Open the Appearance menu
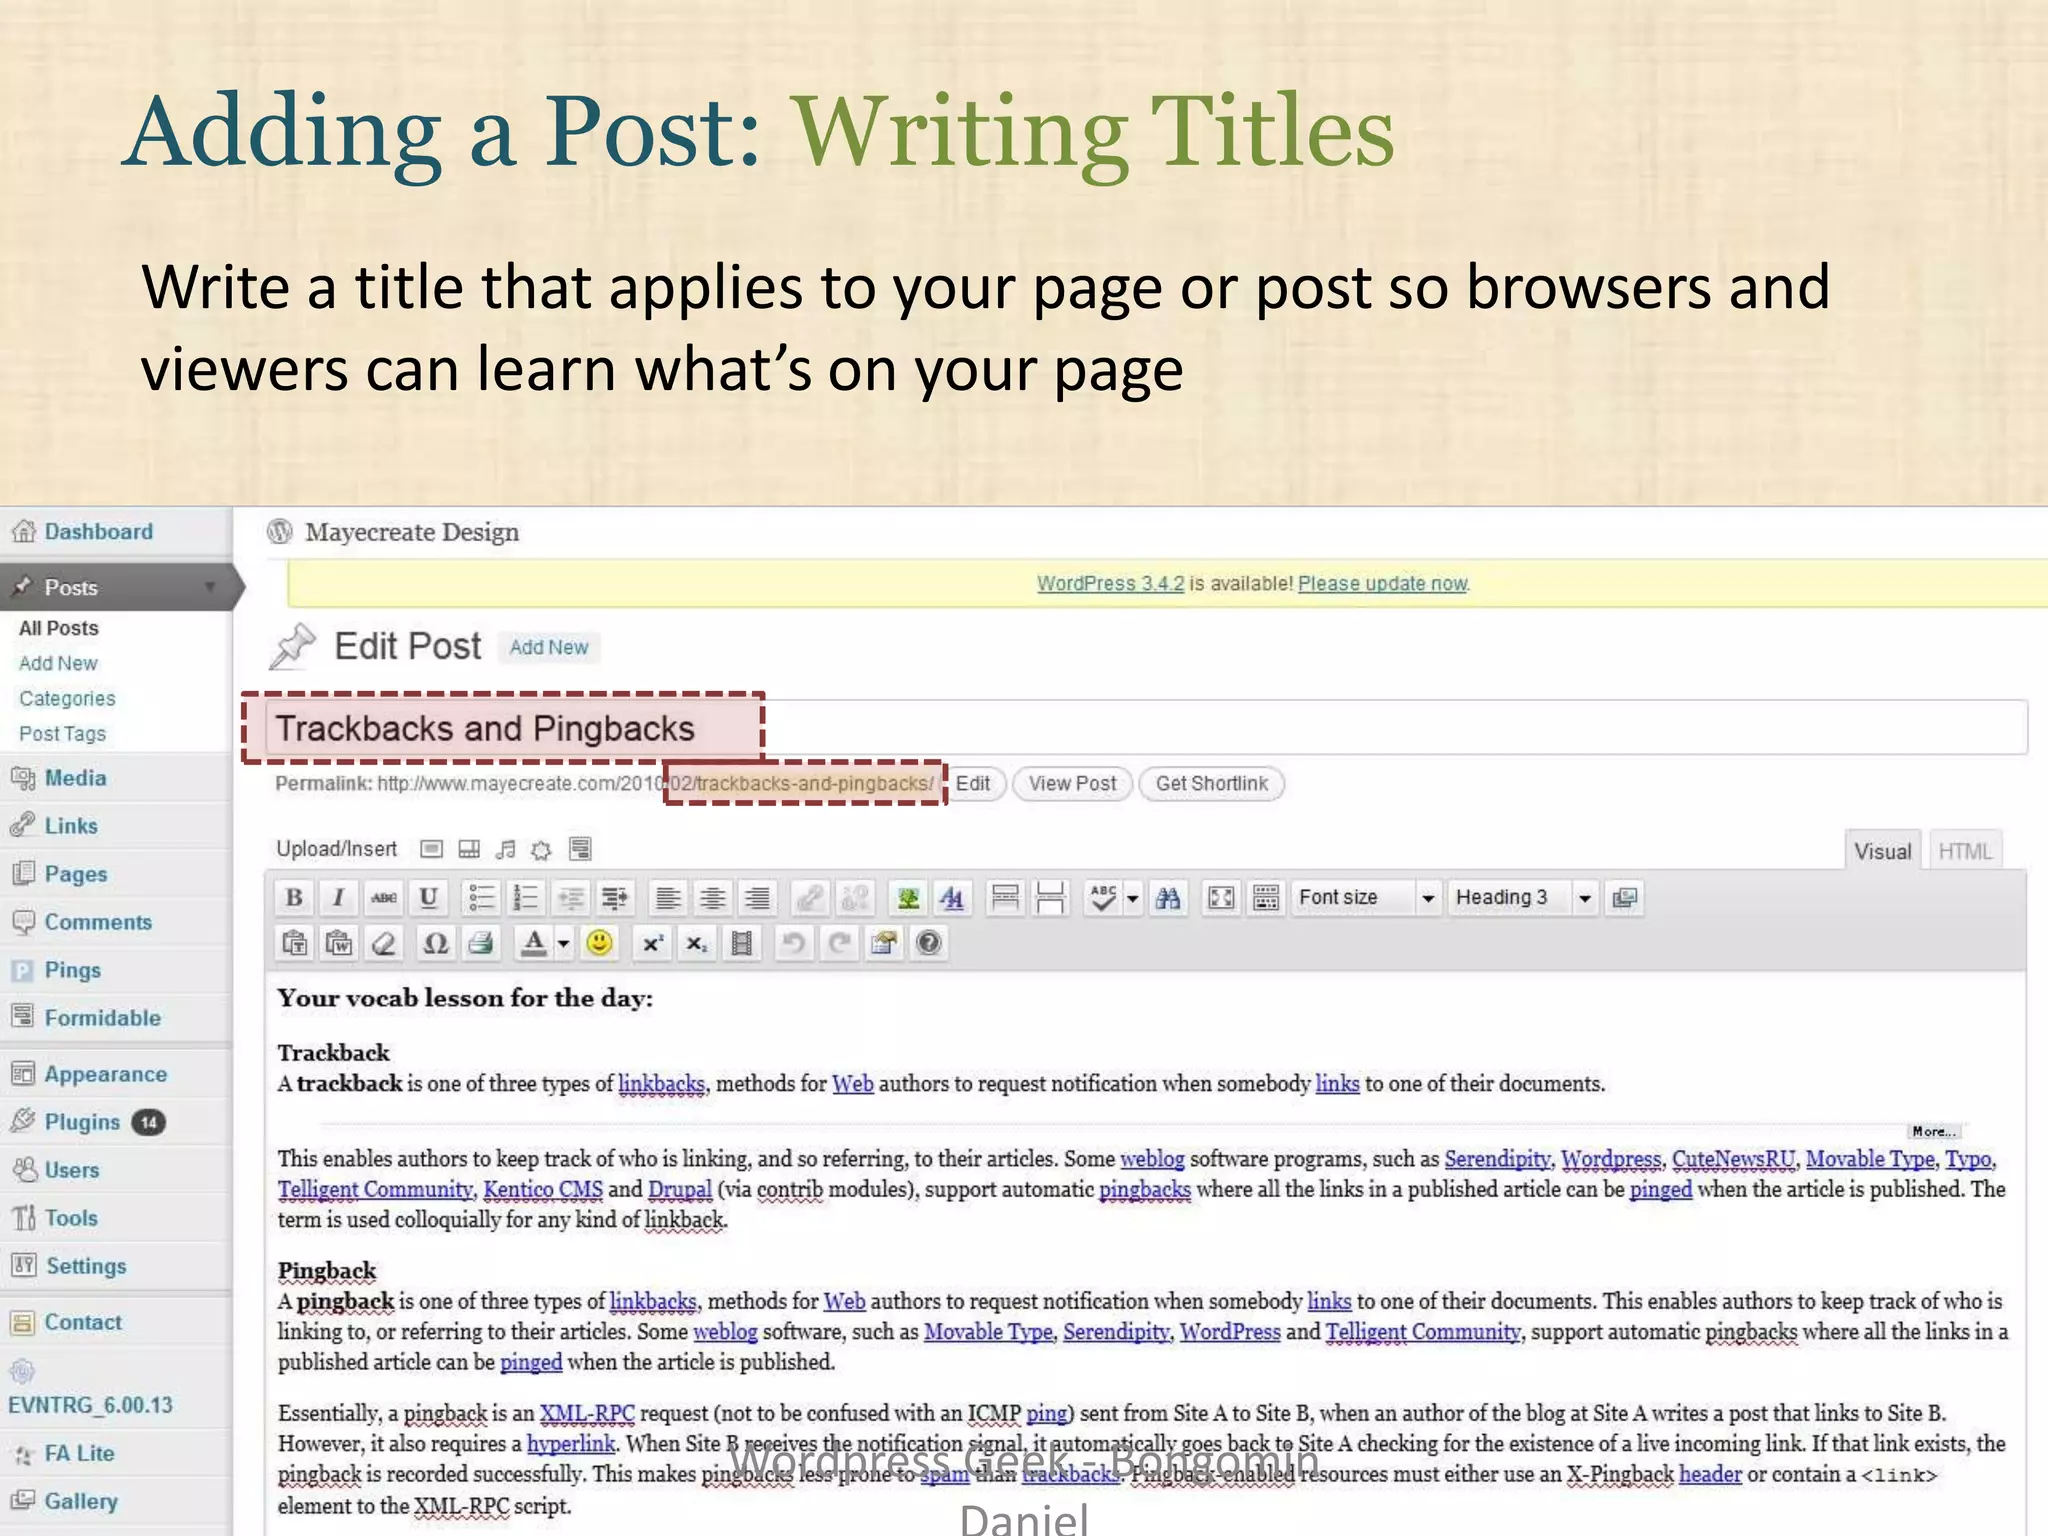 [105, 1074]
